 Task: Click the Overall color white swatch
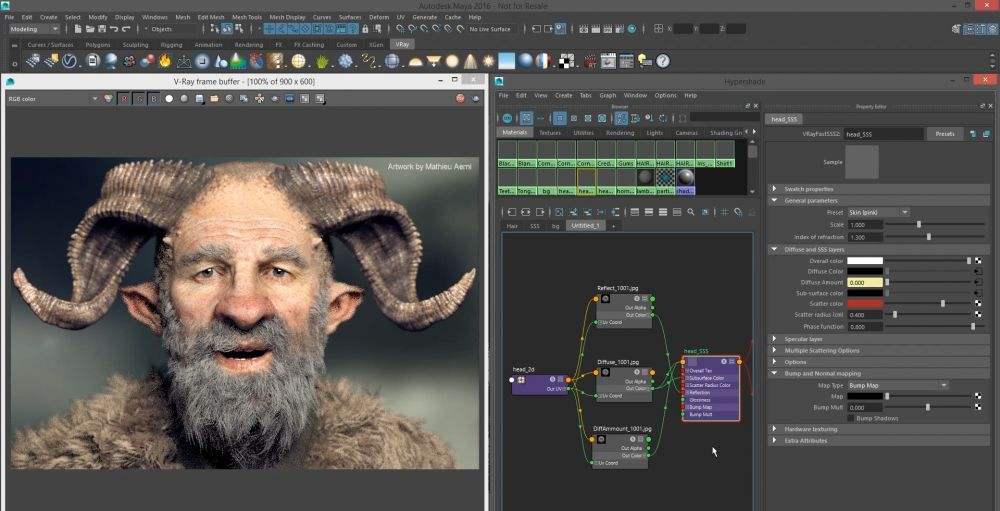865,261
